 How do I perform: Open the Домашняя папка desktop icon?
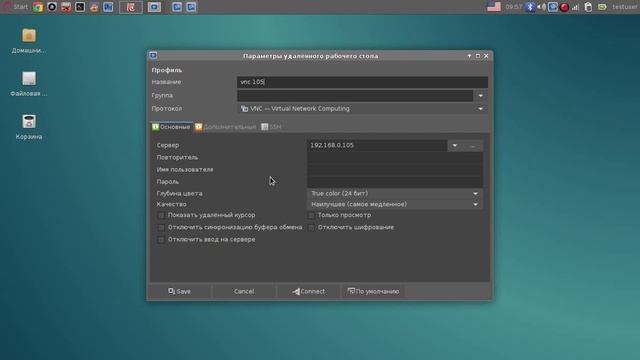pos(29,41)
